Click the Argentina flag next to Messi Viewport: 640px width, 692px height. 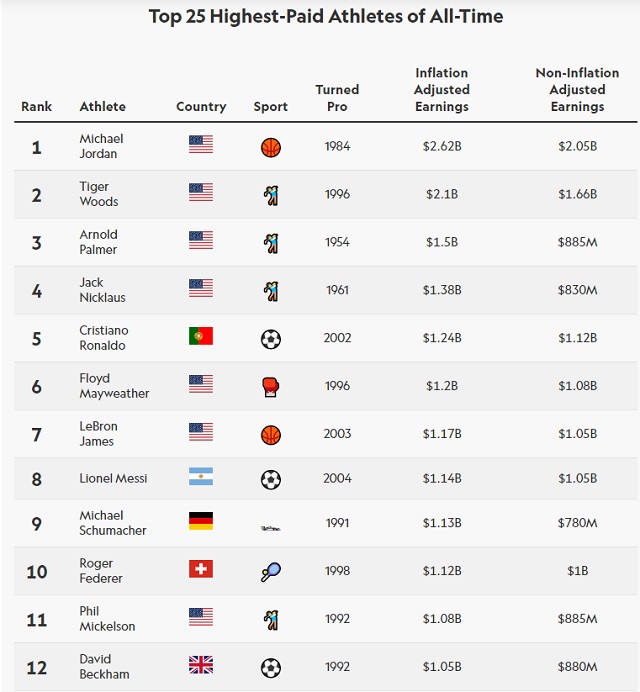[201, 477]
